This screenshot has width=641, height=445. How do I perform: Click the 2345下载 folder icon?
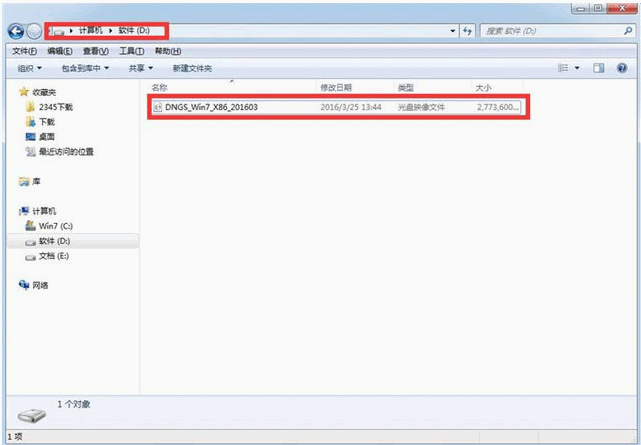(x=30, y=107)
